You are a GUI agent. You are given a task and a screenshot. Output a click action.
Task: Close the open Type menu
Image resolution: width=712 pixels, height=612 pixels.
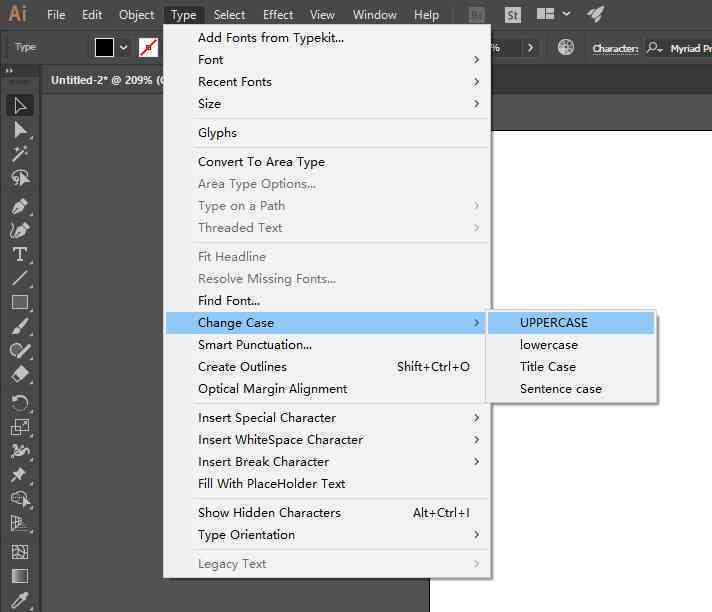click(x=183, y=15)
